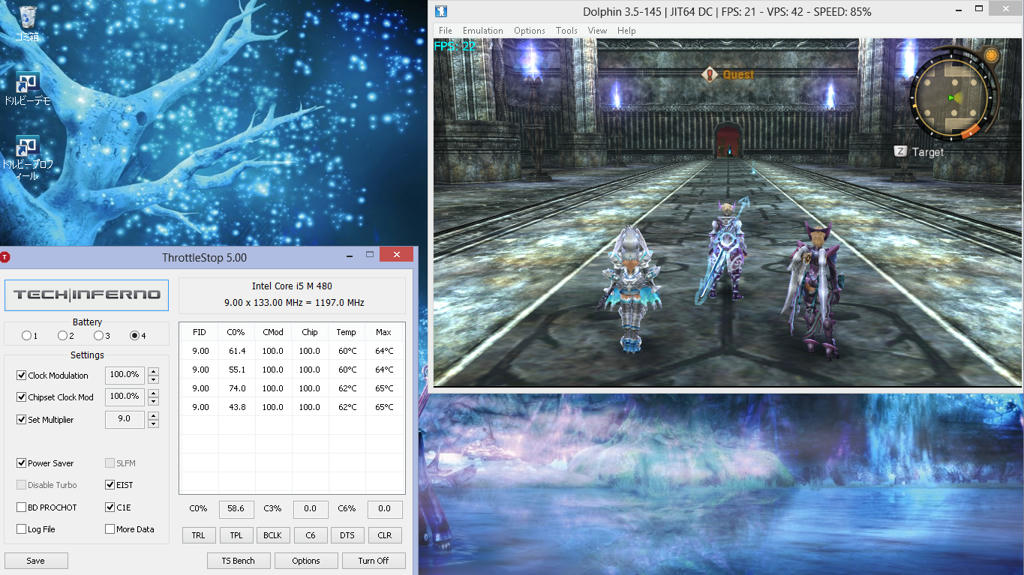Click the Quest marker icon in game

(x=710, y=74)
